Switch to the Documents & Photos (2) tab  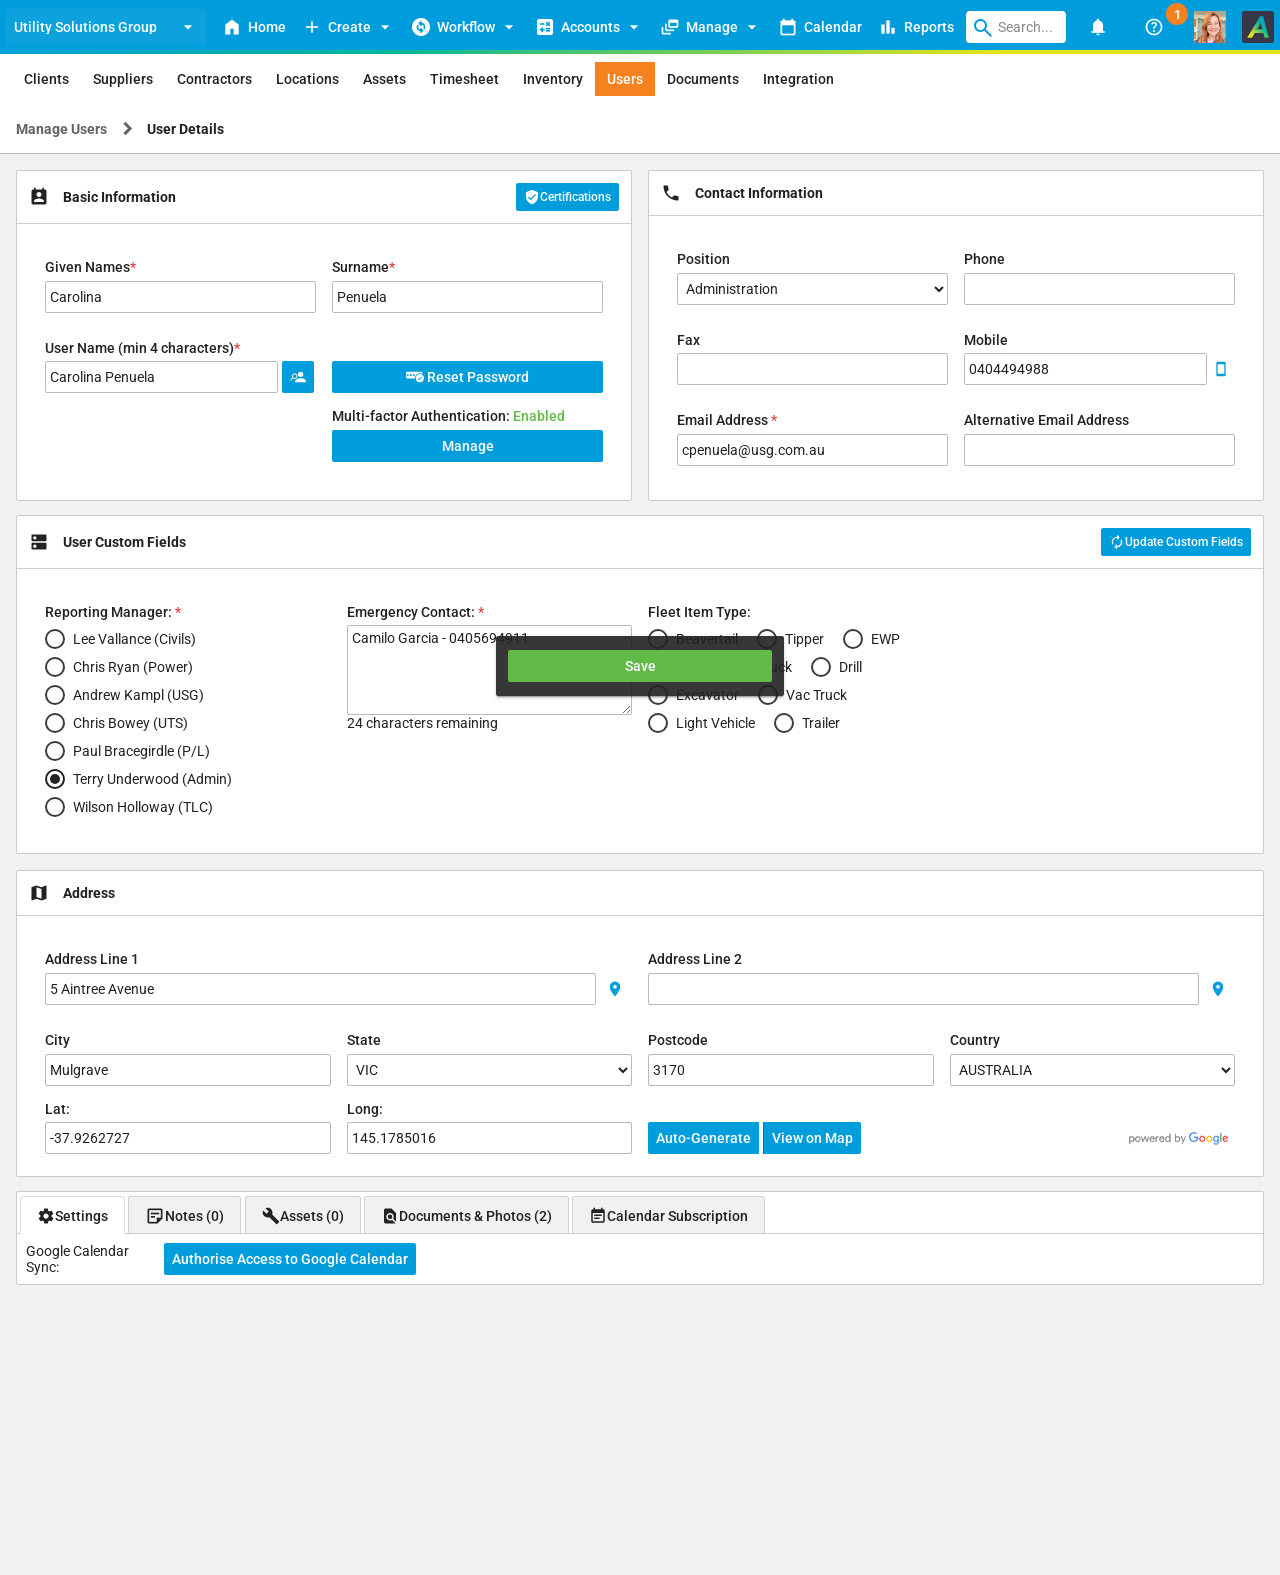[x=466, y=1216]
